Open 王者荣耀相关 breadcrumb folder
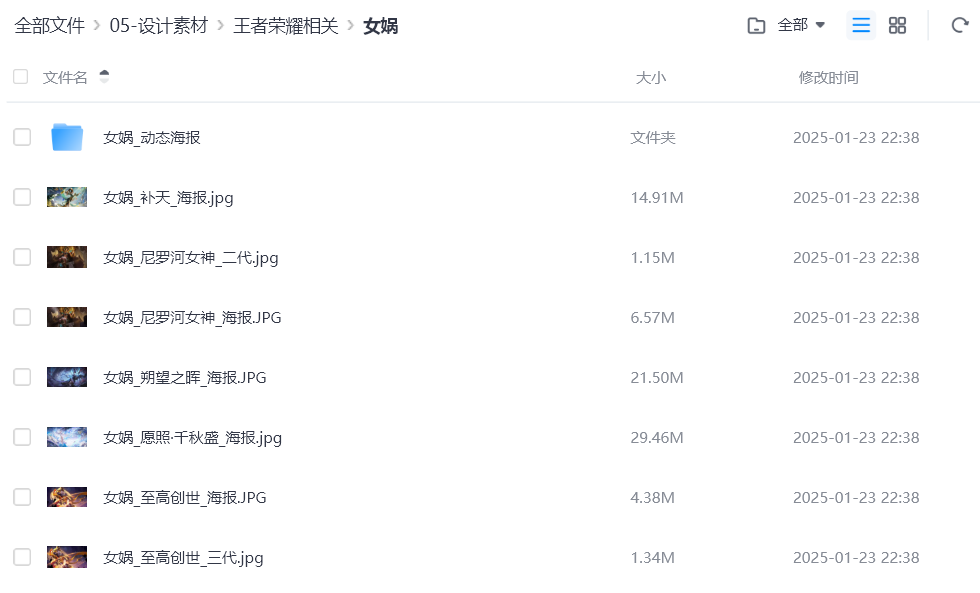 click(286, 26)
